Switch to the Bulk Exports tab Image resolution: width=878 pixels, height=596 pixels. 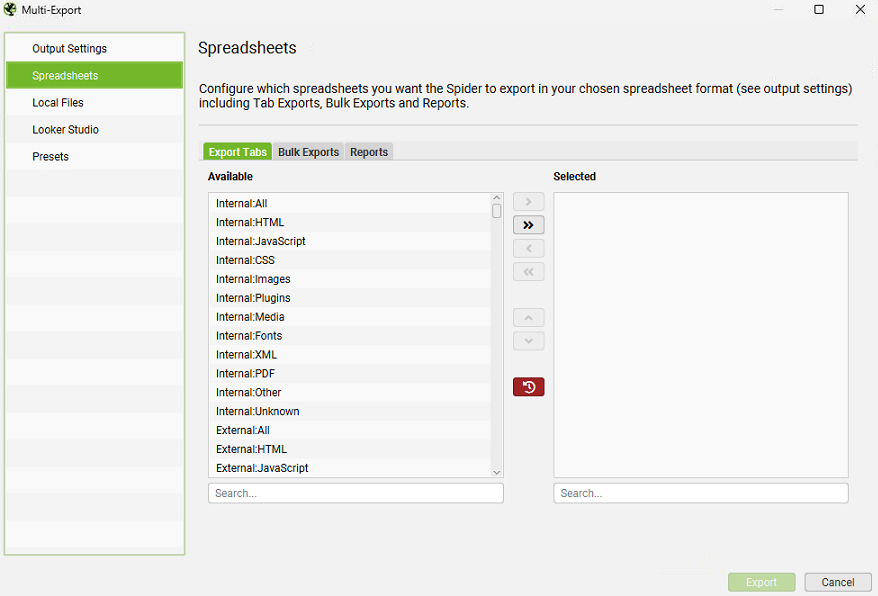(x=308, y=152)
